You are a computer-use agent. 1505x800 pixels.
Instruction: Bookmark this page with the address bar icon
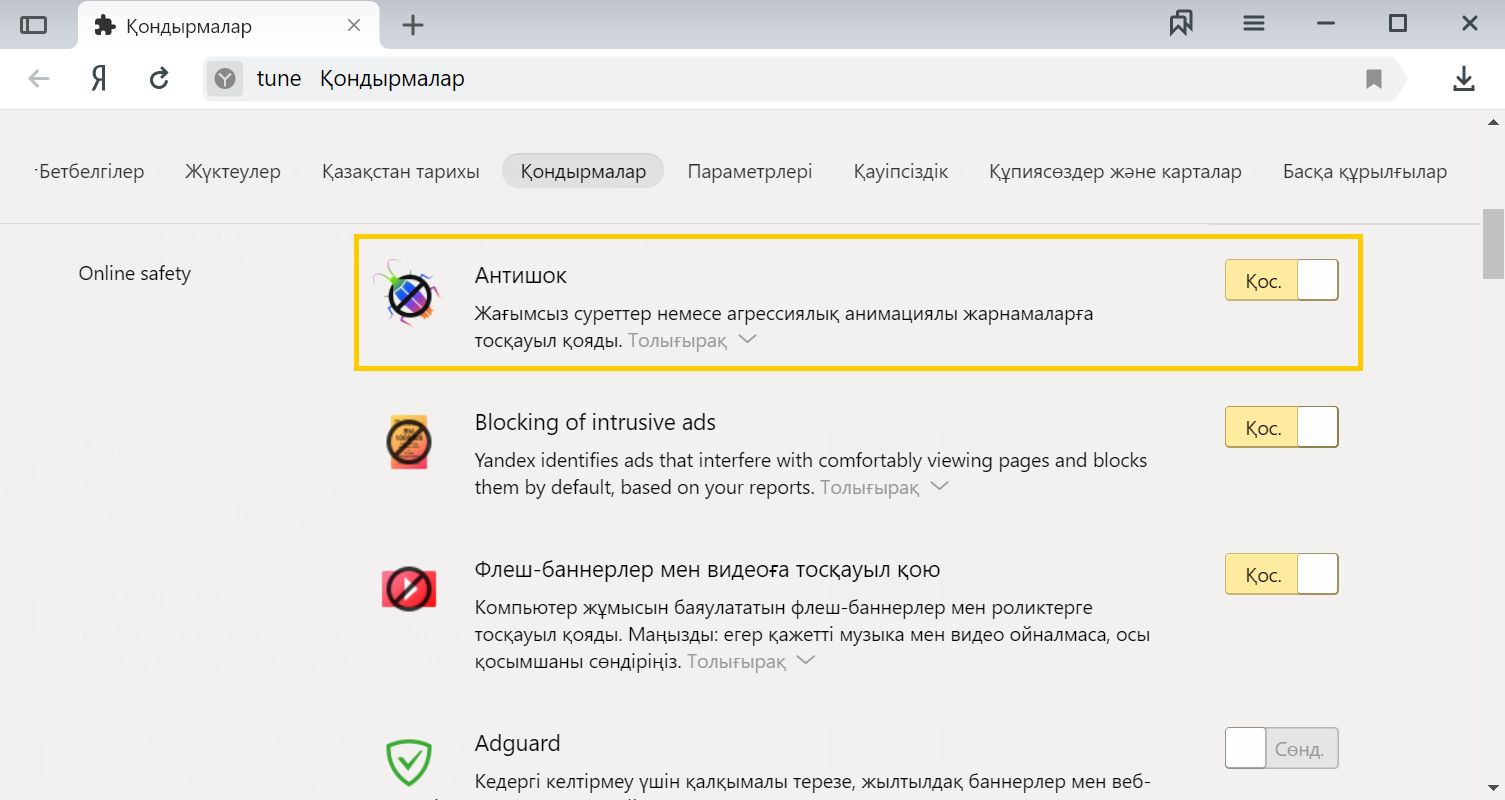click(x=1374, y=79)
